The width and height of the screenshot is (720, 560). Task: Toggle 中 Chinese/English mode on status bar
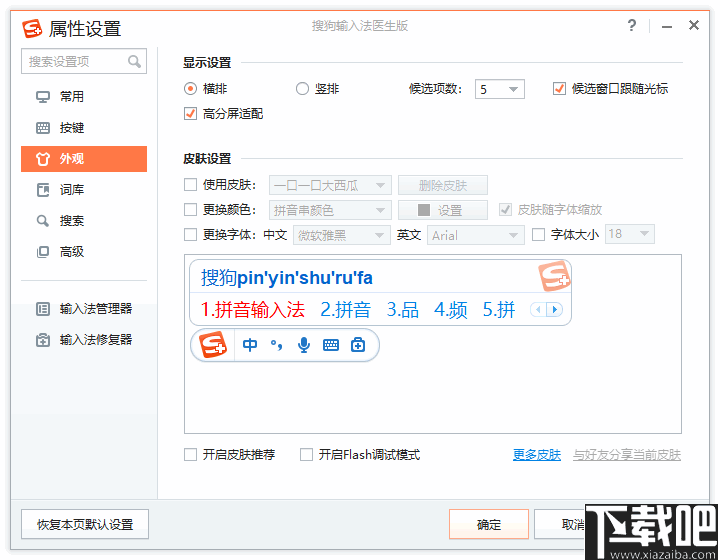pyautogui.click(x=250, y=345)
